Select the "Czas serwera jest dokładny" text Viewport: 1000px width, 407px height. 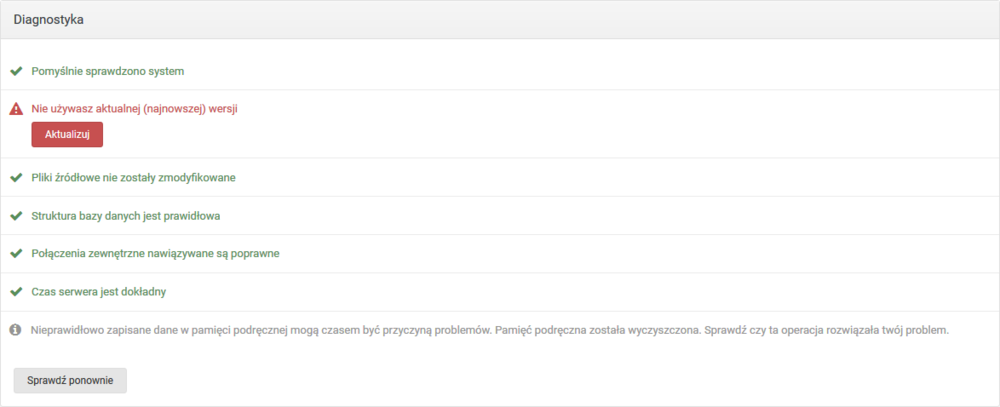[99, 292]
